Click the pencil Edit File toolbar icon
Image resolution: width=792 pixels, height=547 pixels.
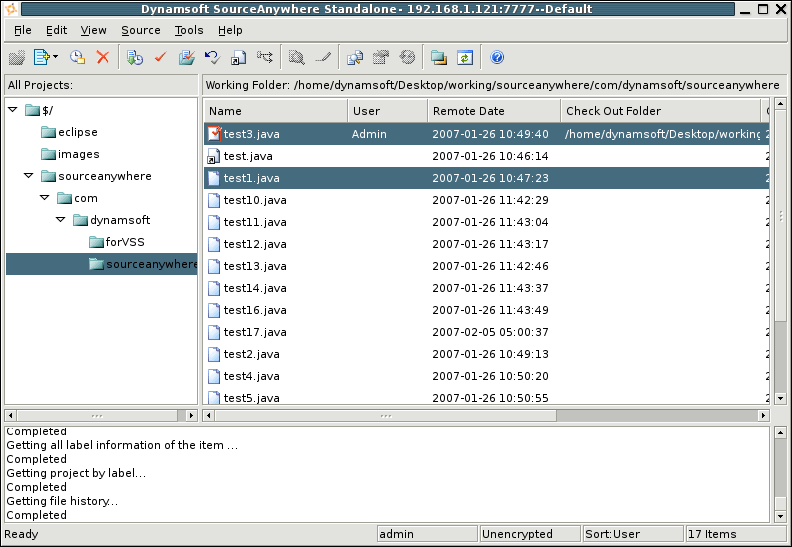click(323, 58)
